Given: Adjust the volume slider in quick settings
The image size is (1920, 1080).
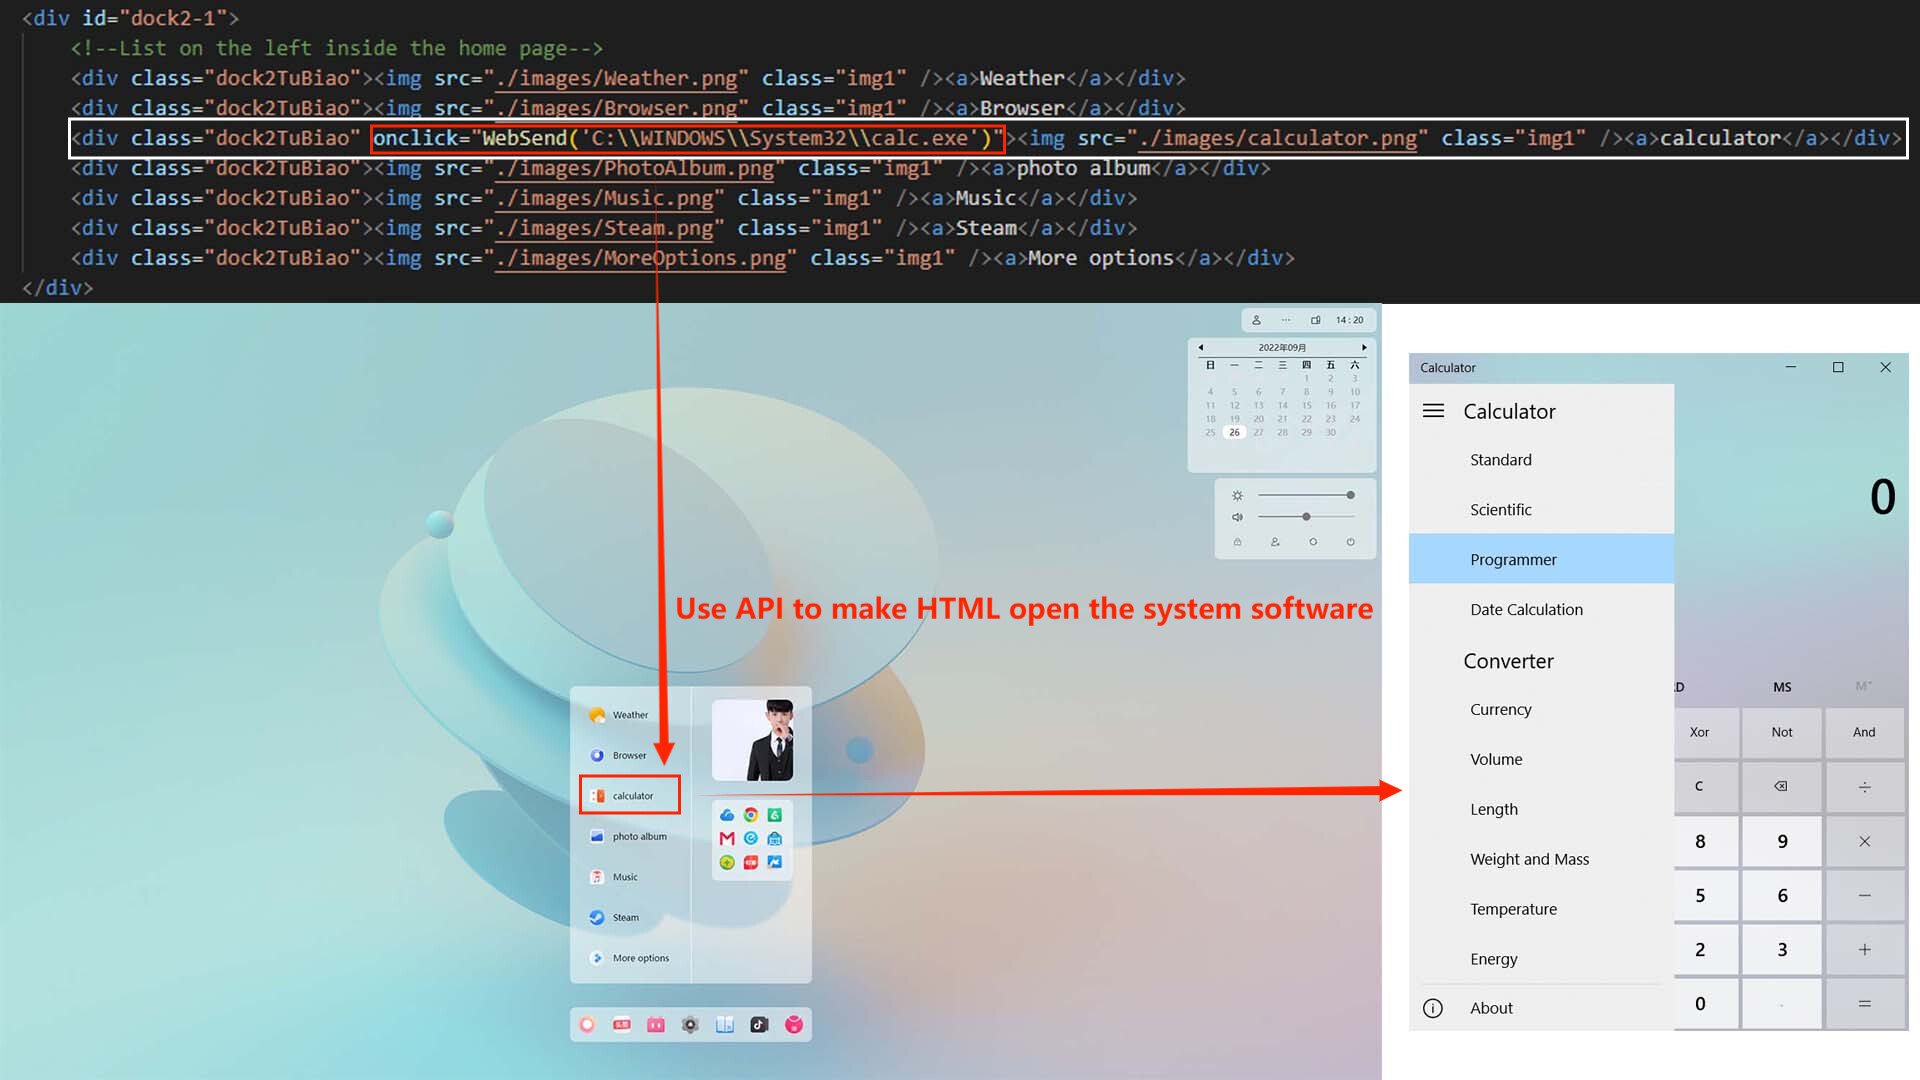Looking at the screenshot, I should pos(1306,517).
